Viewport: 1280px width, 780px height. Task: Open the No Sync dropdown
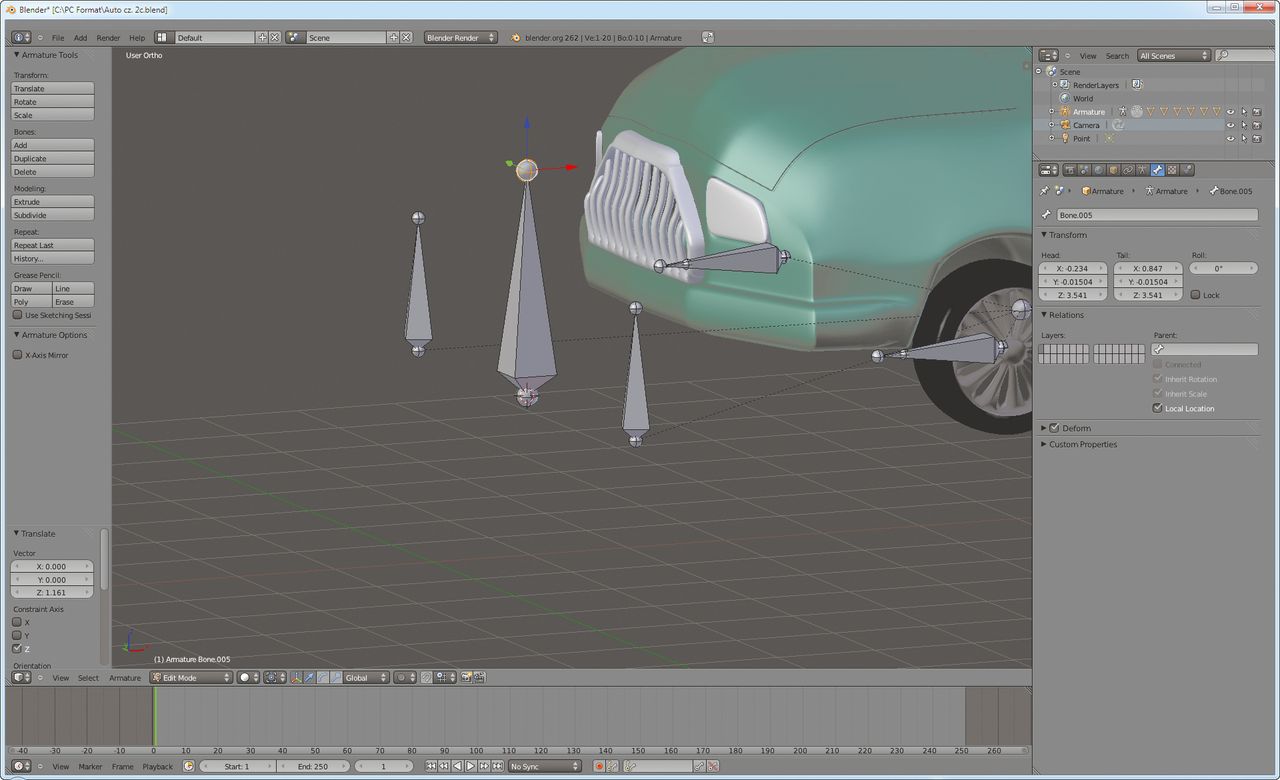pos(545,766)
